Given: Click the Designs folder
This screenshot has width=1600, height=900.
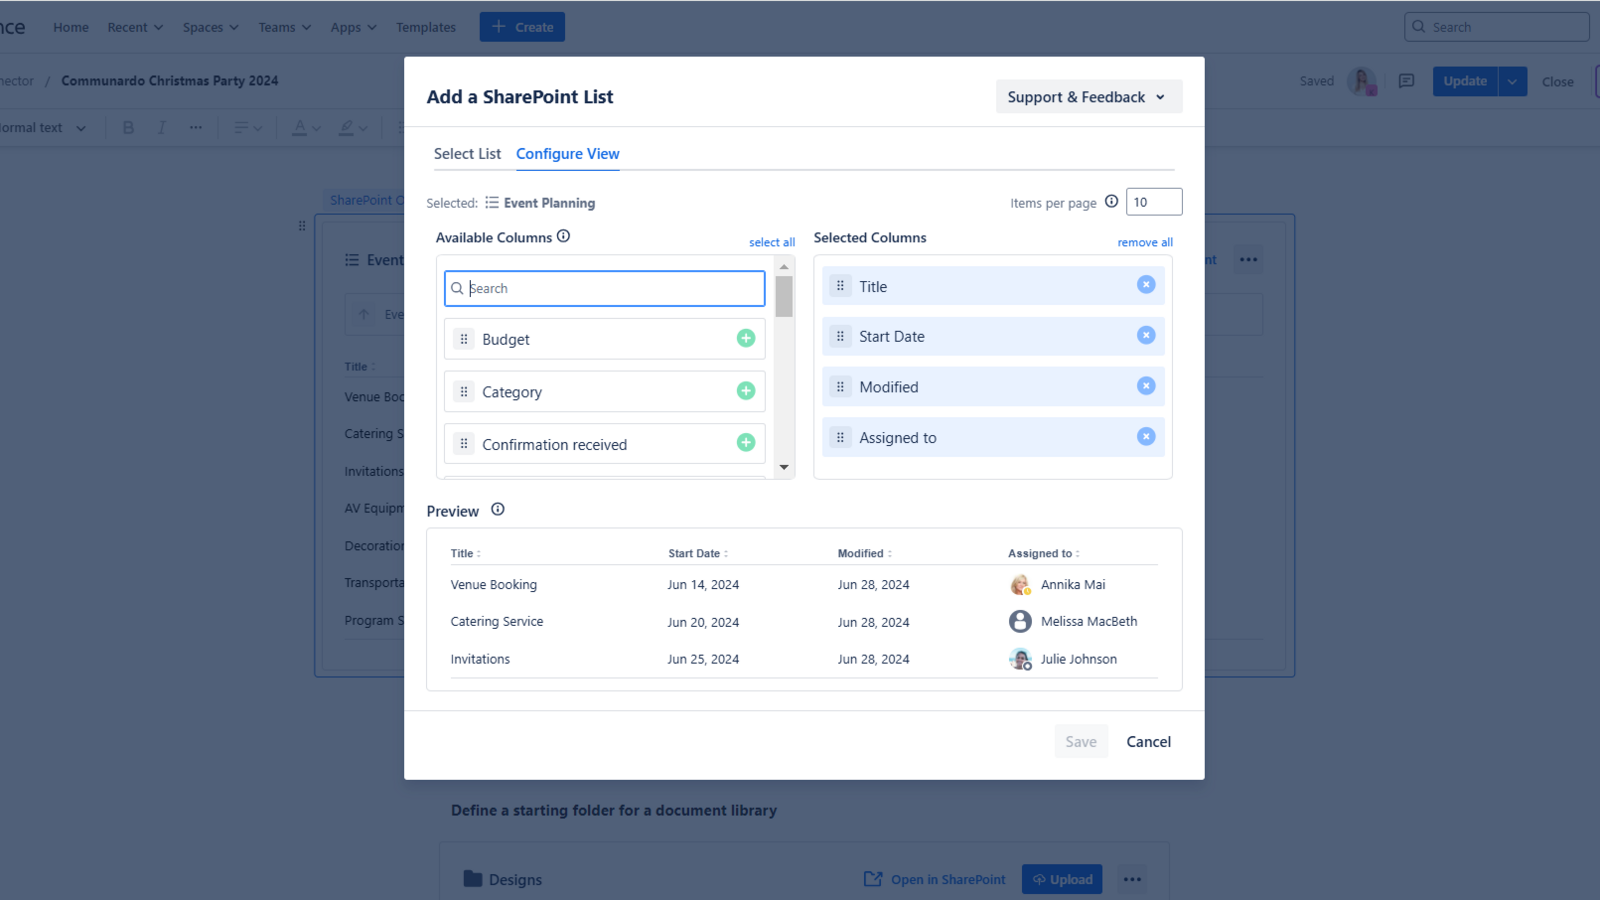Looking at the screenshot, I should (503, 879).
